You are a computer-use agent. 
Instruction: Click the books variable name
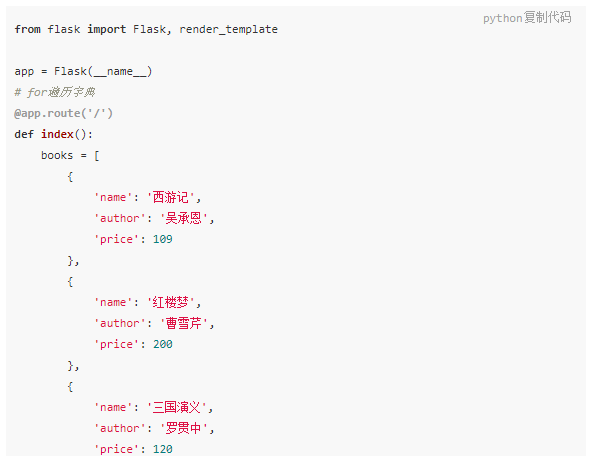click(57, 155)
